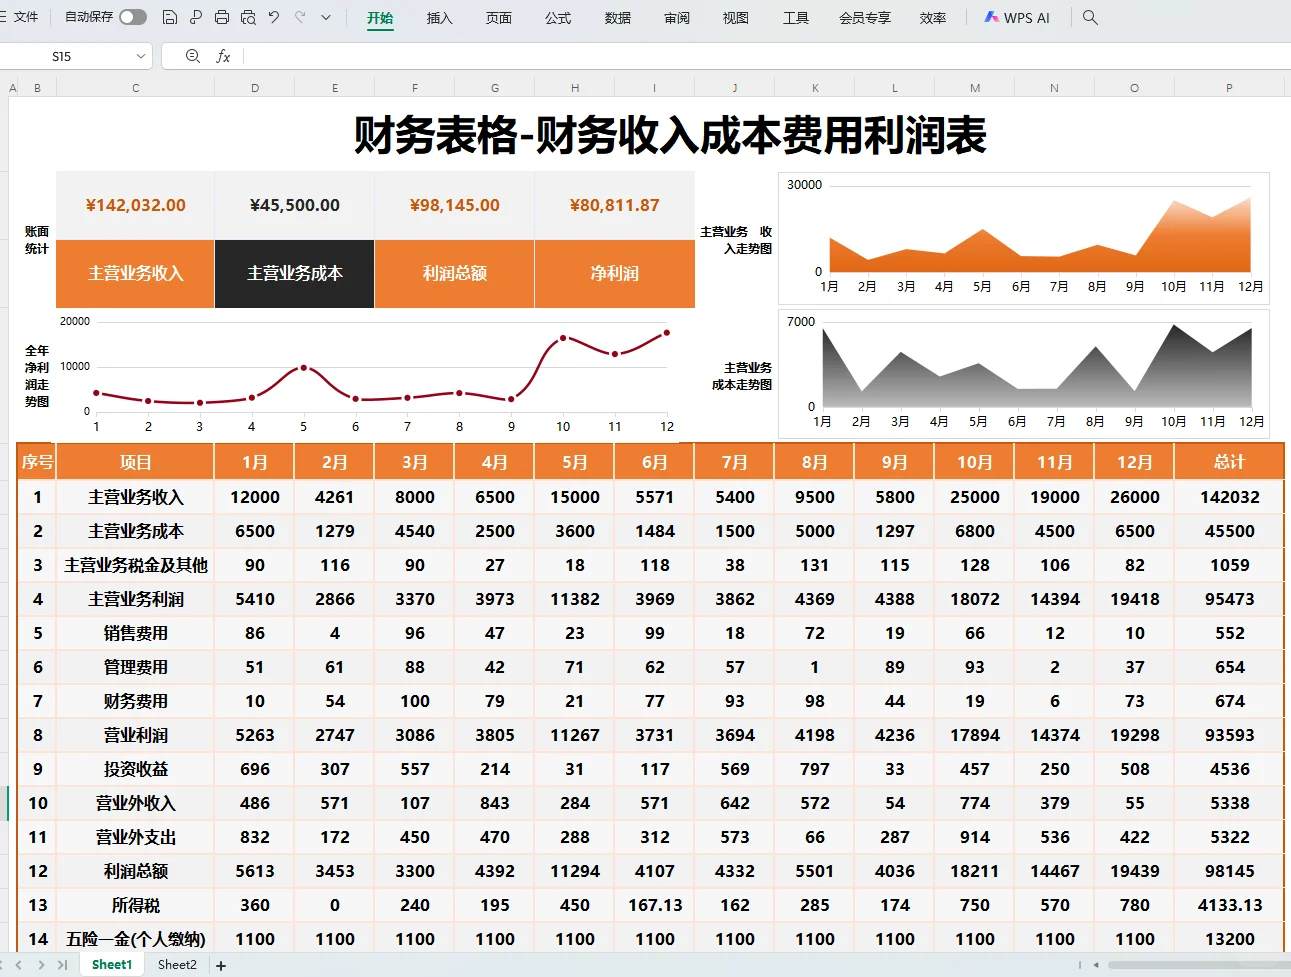Switch to the 开始 ribbon tab
The width and height of the screenshot is (1291, 977).
coord(380,18)
